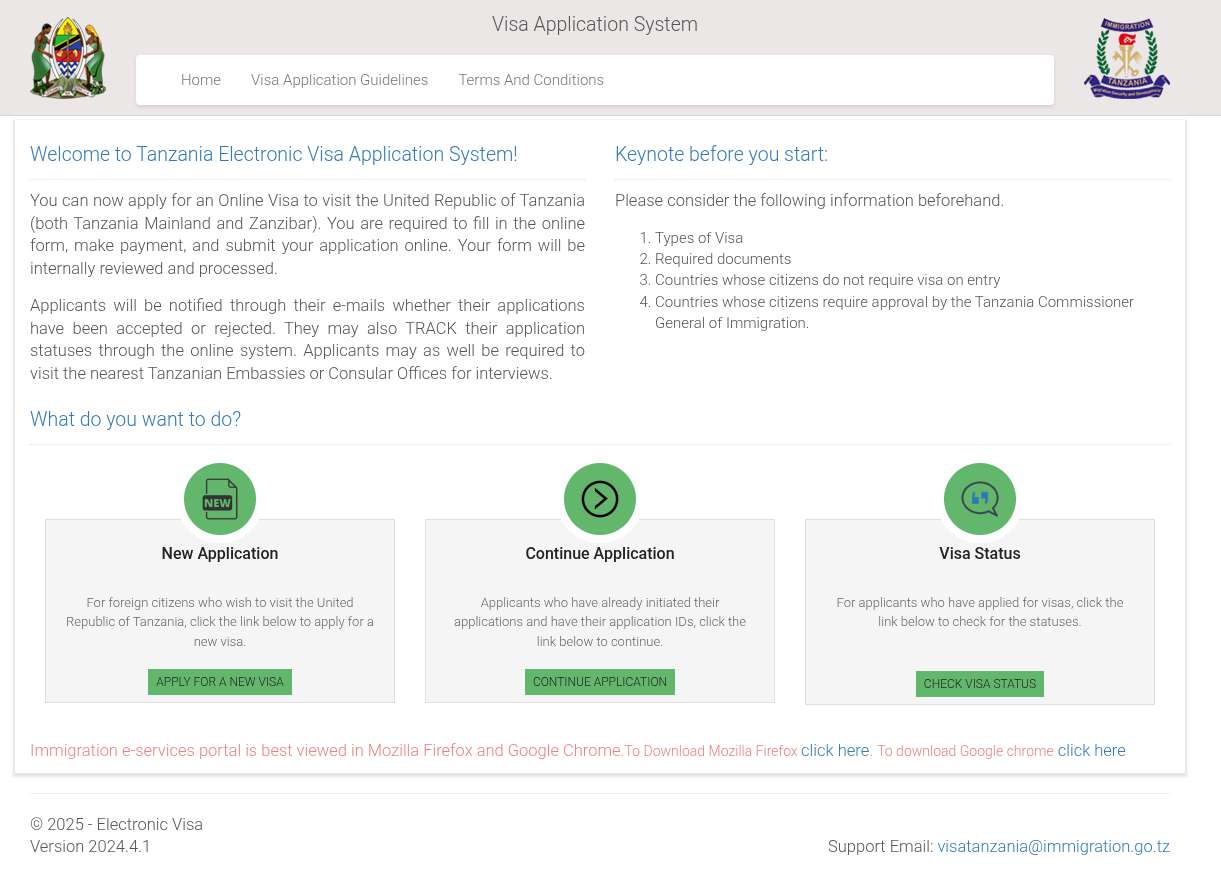Click the 'Visa Application System' page title
The image size is (1221, 883).
(x=595, y=24)
